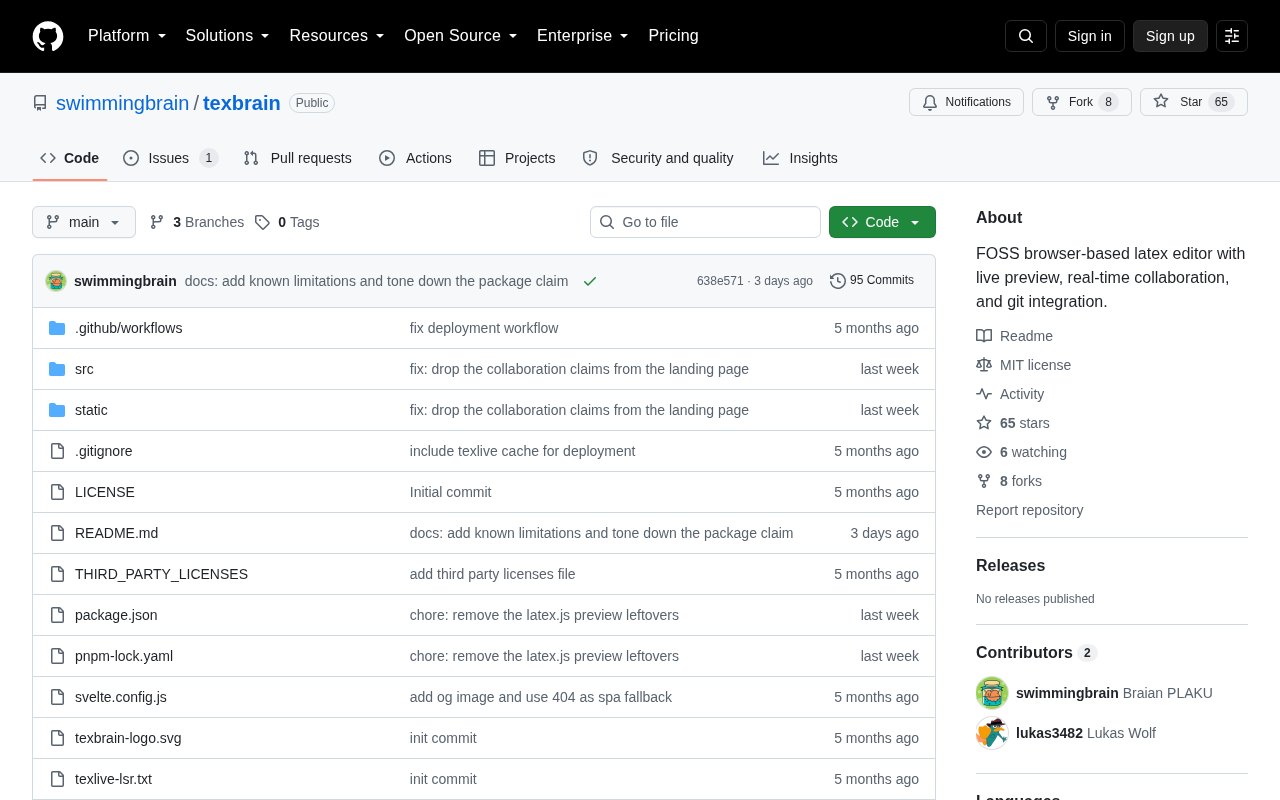Image resolution: width=1280 pixels, height=800 pixels.
Task: Expand the Platform menu
Action: 127,36
